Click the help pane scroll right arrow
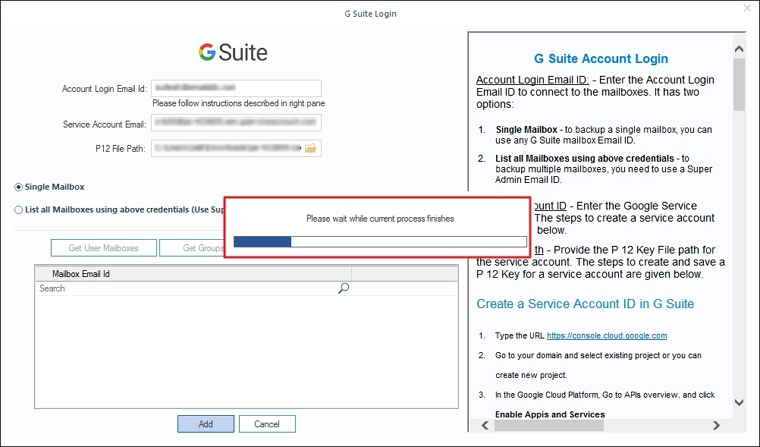Screen dimensions: 760x447 pos(716,425)
